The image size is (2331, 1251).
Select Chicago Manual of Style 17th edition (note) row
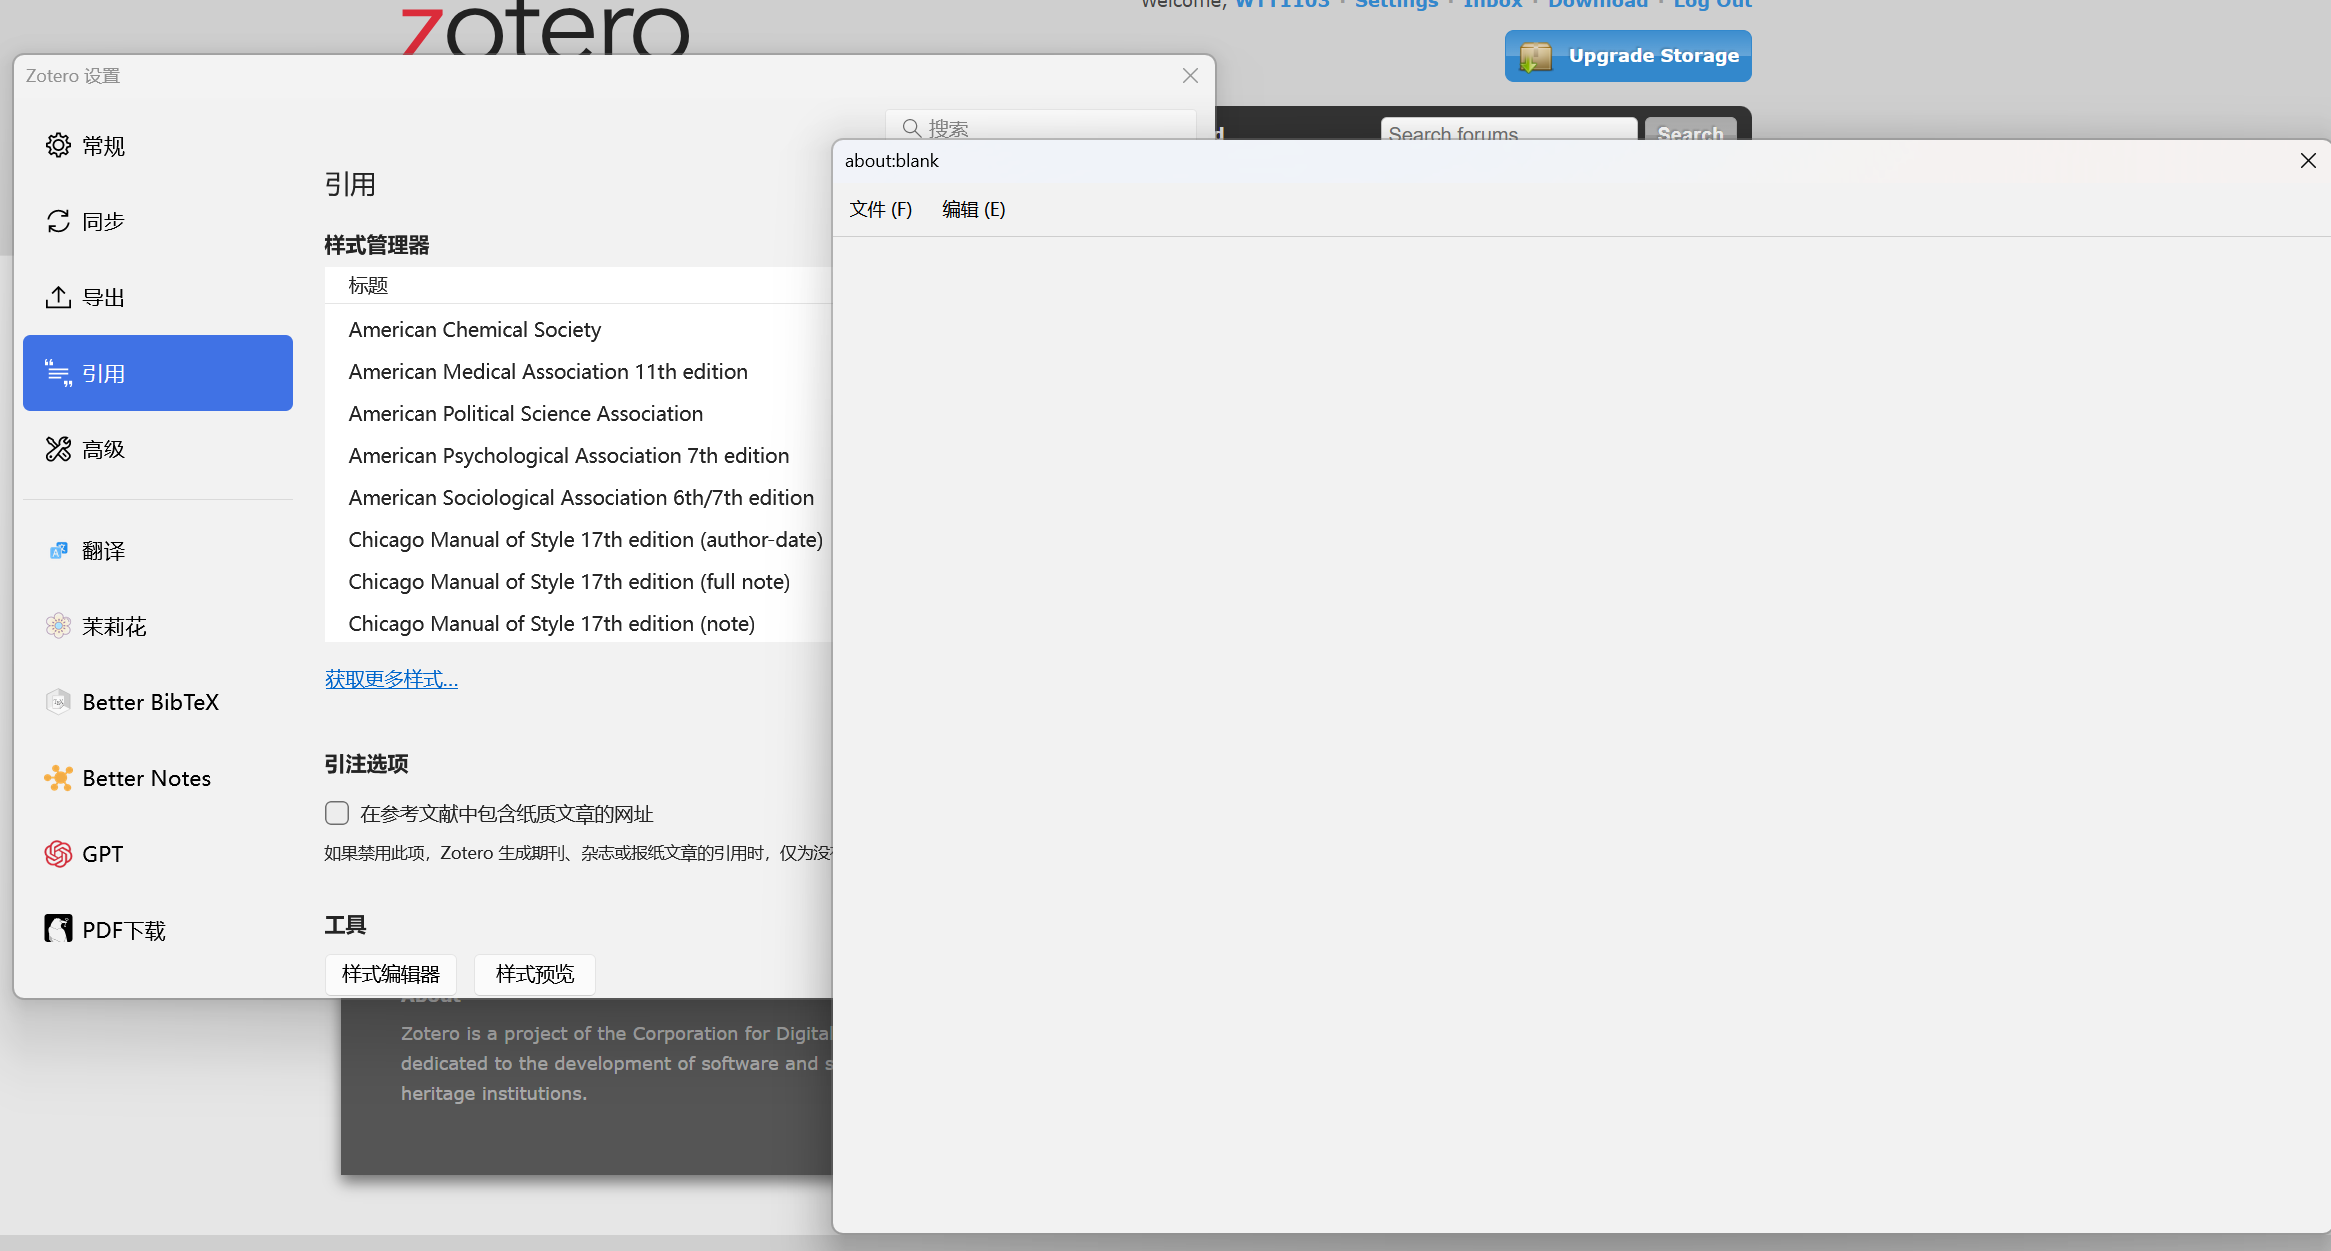578,624
